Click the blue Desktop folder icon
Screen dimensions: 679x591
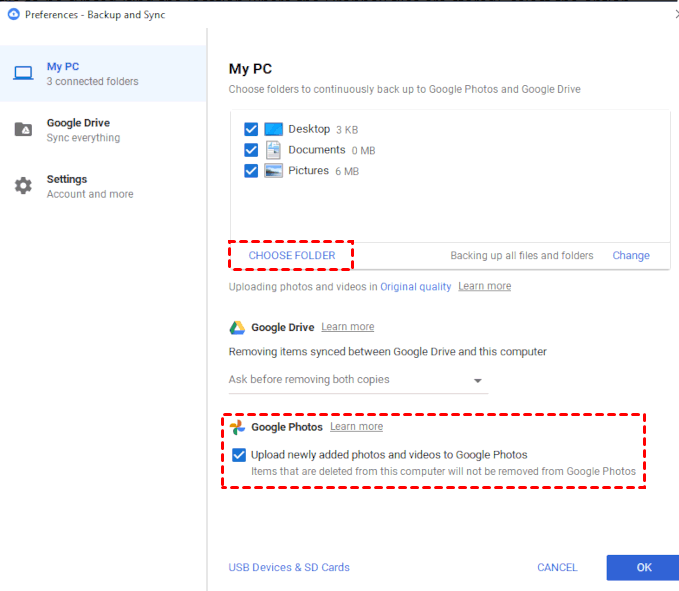click(273, 129)
